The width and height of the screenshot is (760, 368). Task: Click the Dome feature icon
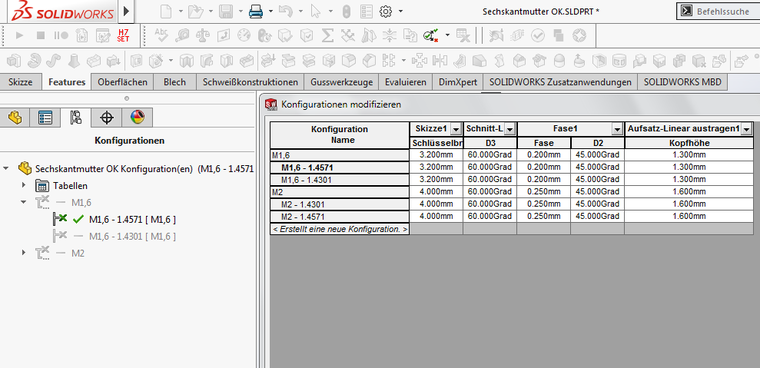tap(559, 61)
